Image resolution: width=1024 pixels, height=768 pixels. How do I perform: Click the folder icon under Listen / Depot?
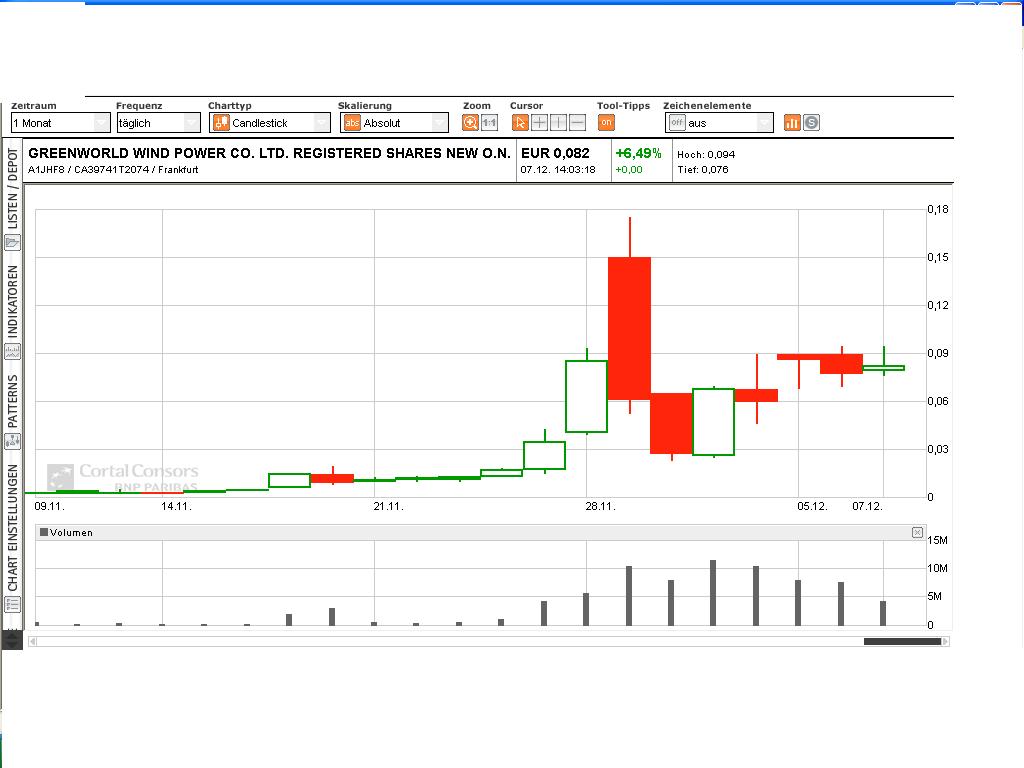[12, 243]
